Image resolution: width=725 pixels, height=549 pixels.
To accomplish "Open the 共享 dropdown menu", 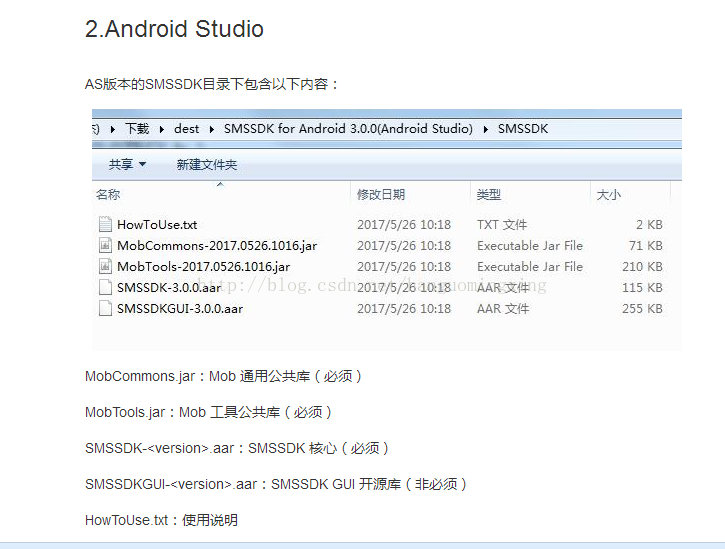I will coord(127,164).
